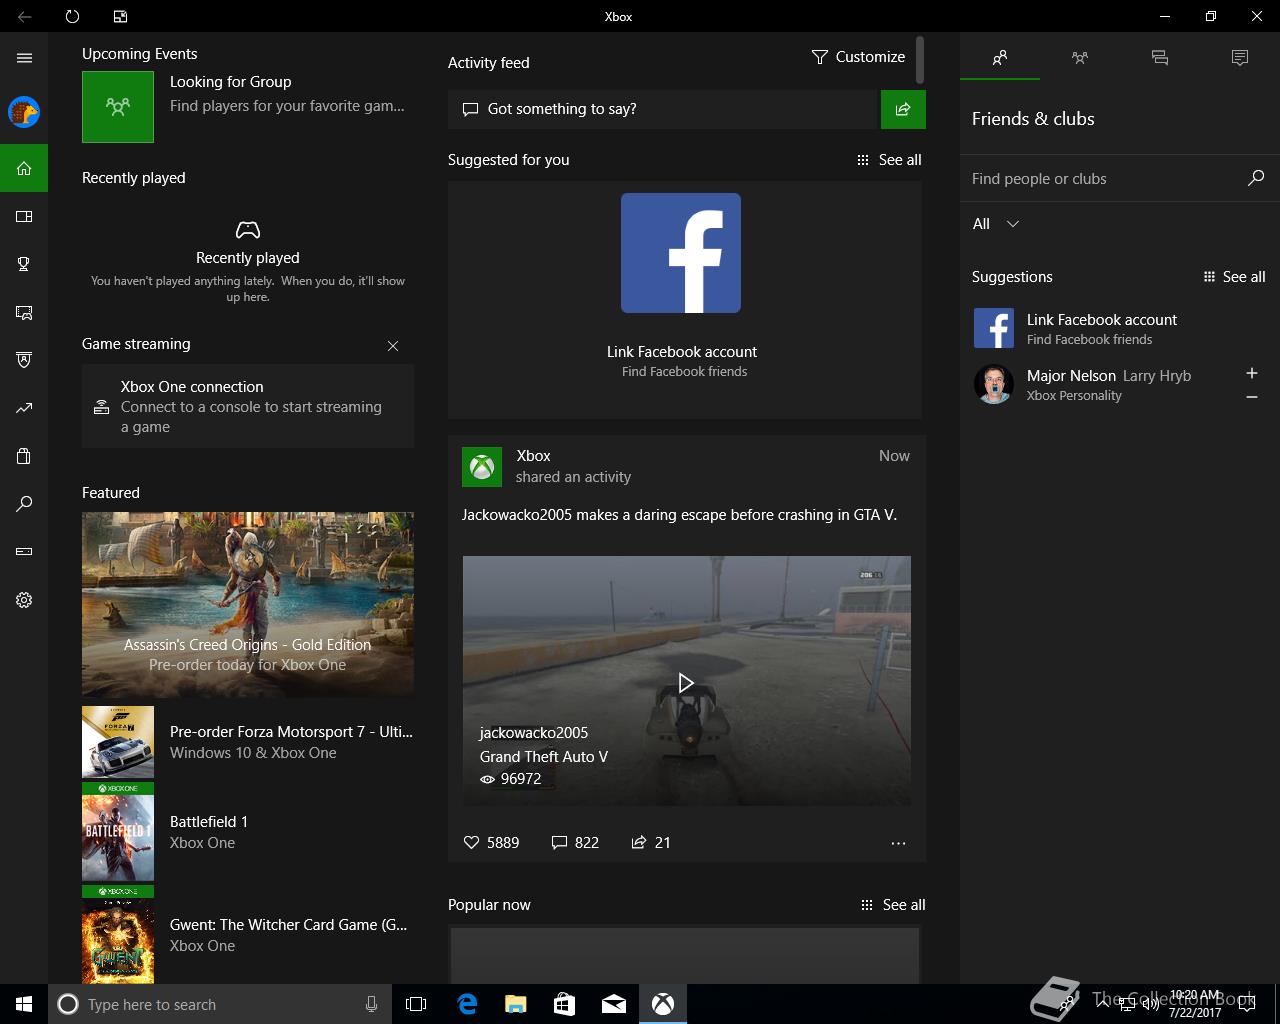Expand the All filter dropdown
The width and height of the screenshot is (1280, 1024).
coord(996,224)
